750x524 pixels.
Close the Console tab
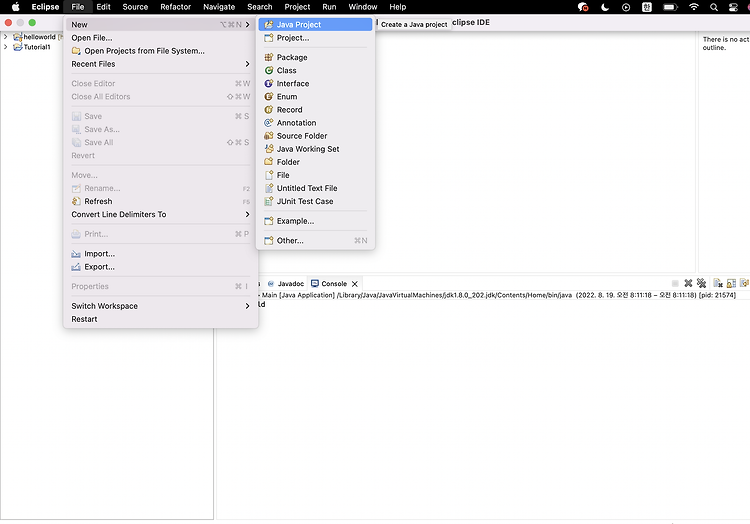(x=355, y=284)
